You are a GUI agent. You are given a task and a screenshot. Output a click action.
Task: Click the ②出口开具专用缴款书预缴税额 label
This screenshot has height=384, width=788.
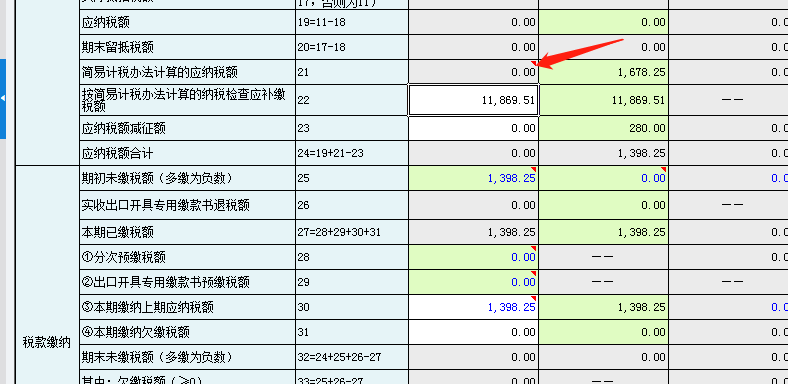click(x=165, y=282)
